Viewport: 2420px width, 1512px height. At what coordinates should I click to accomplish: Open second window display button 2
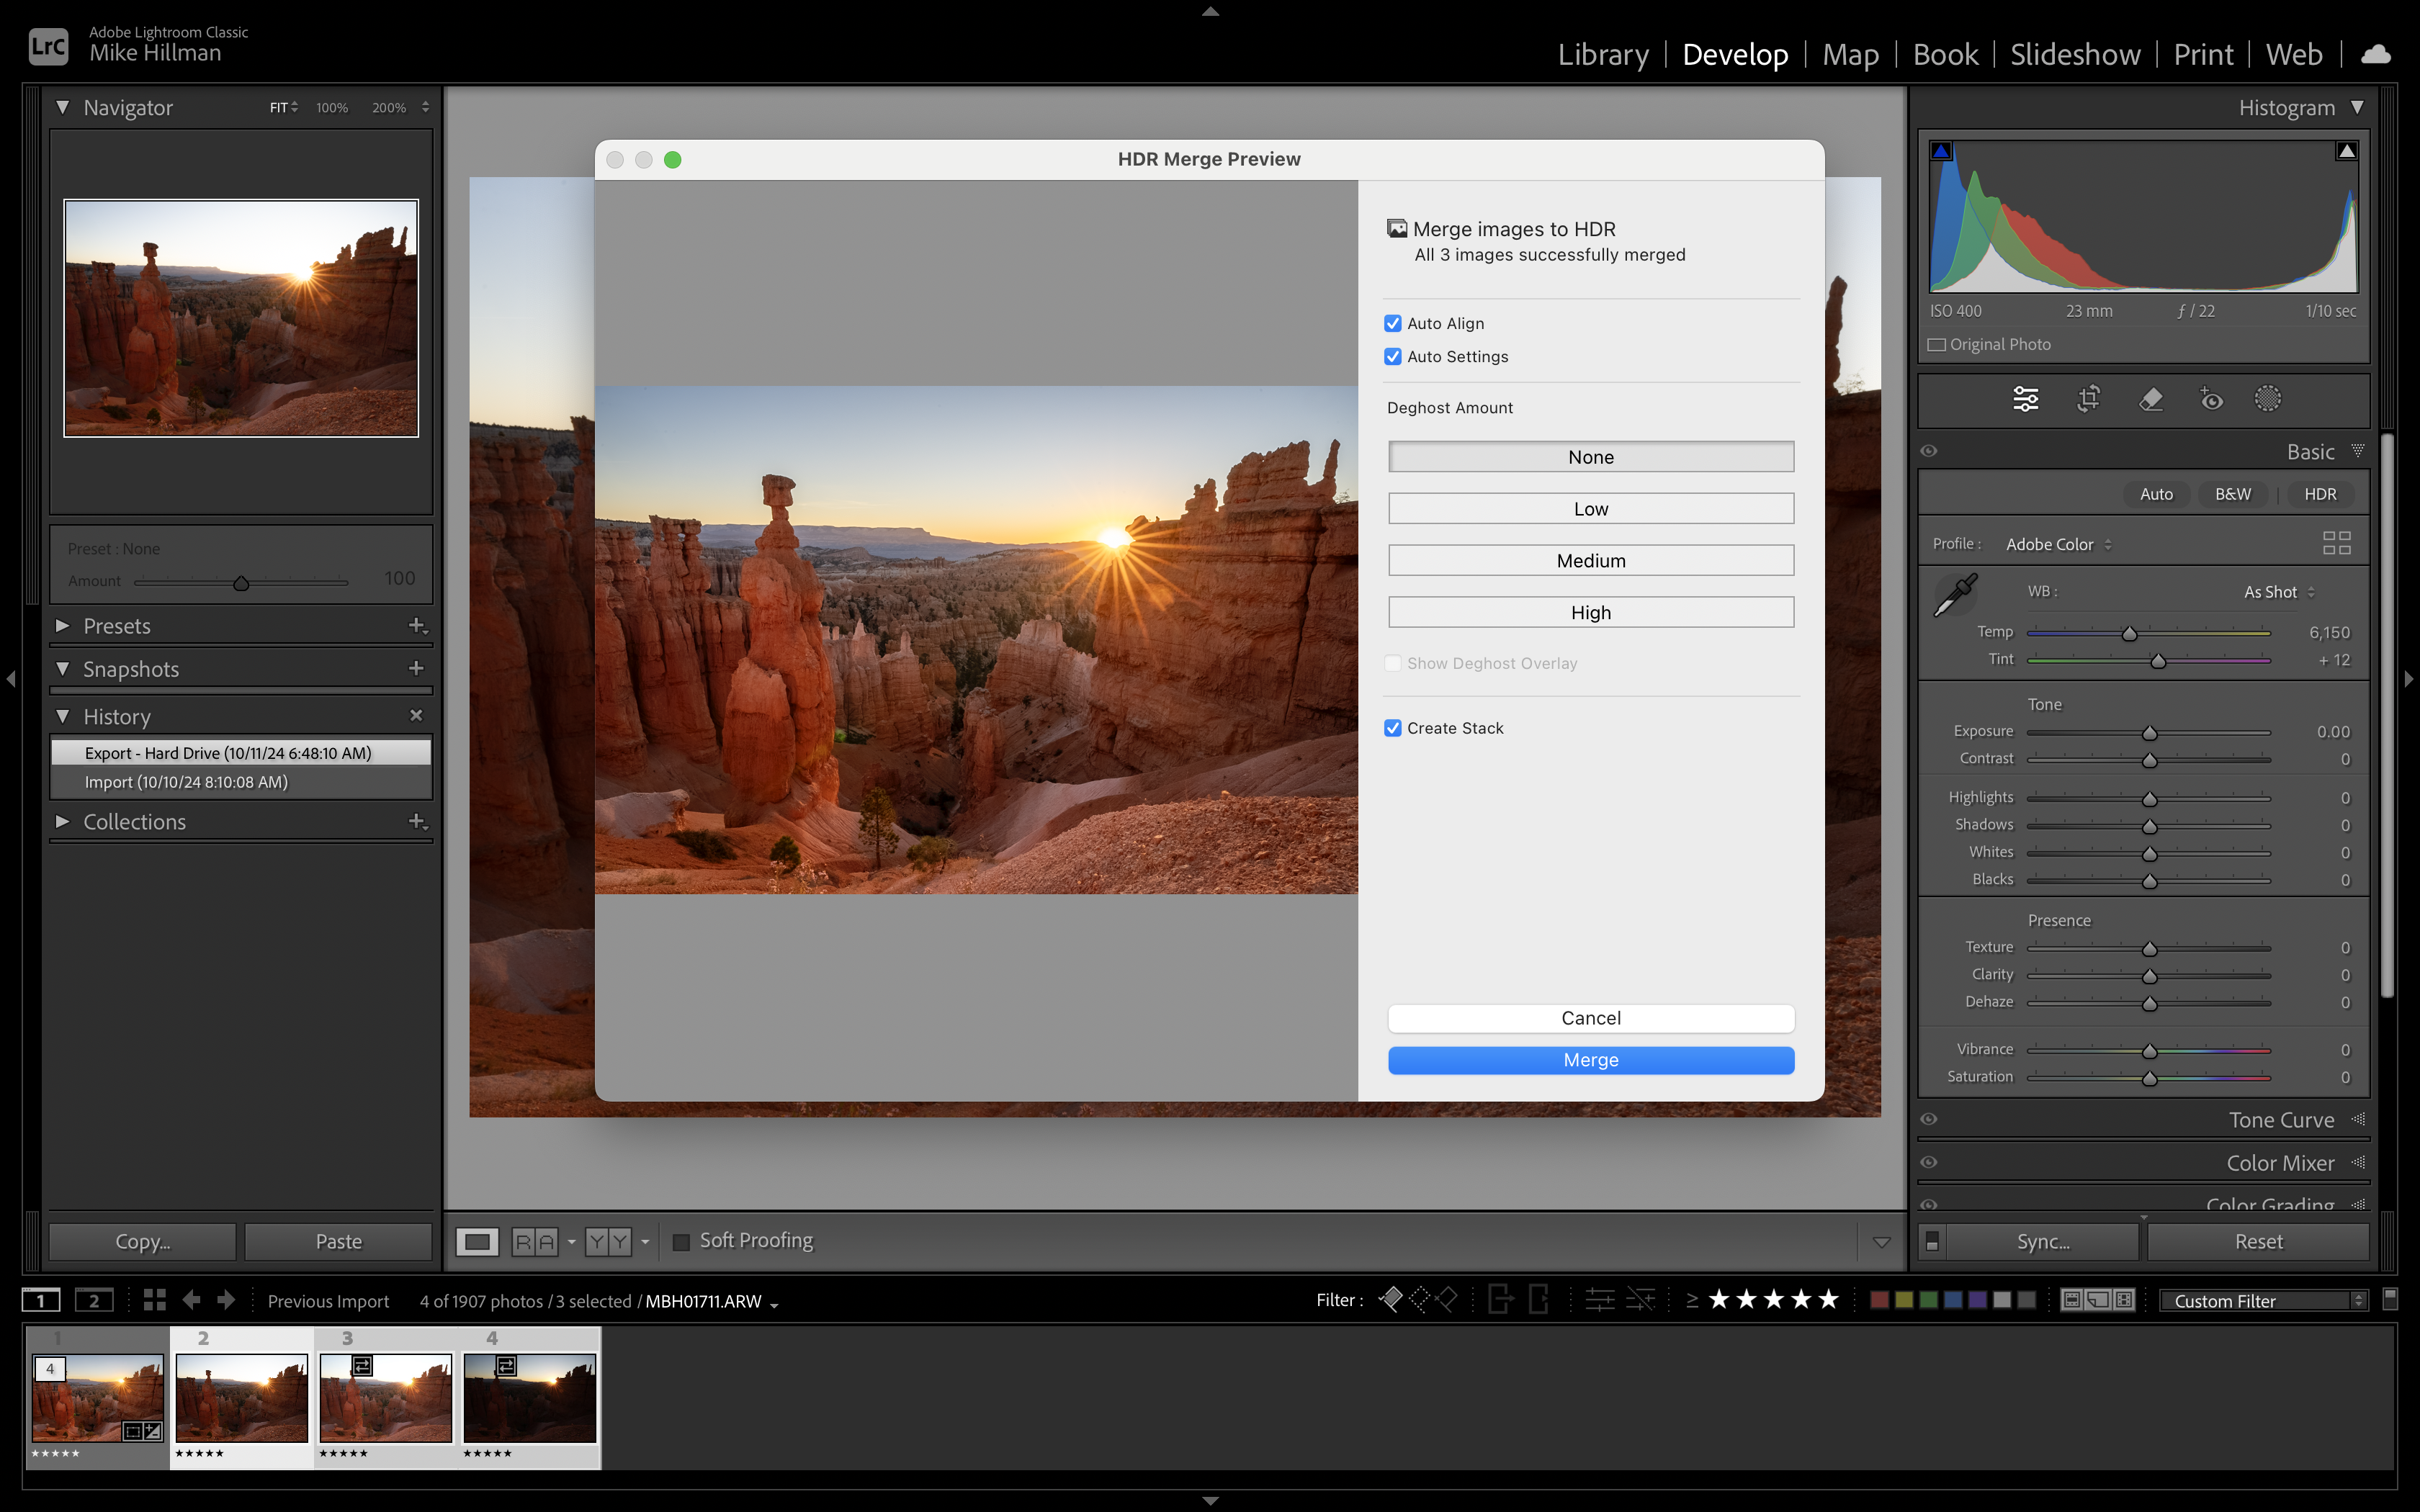[94, 1300]
